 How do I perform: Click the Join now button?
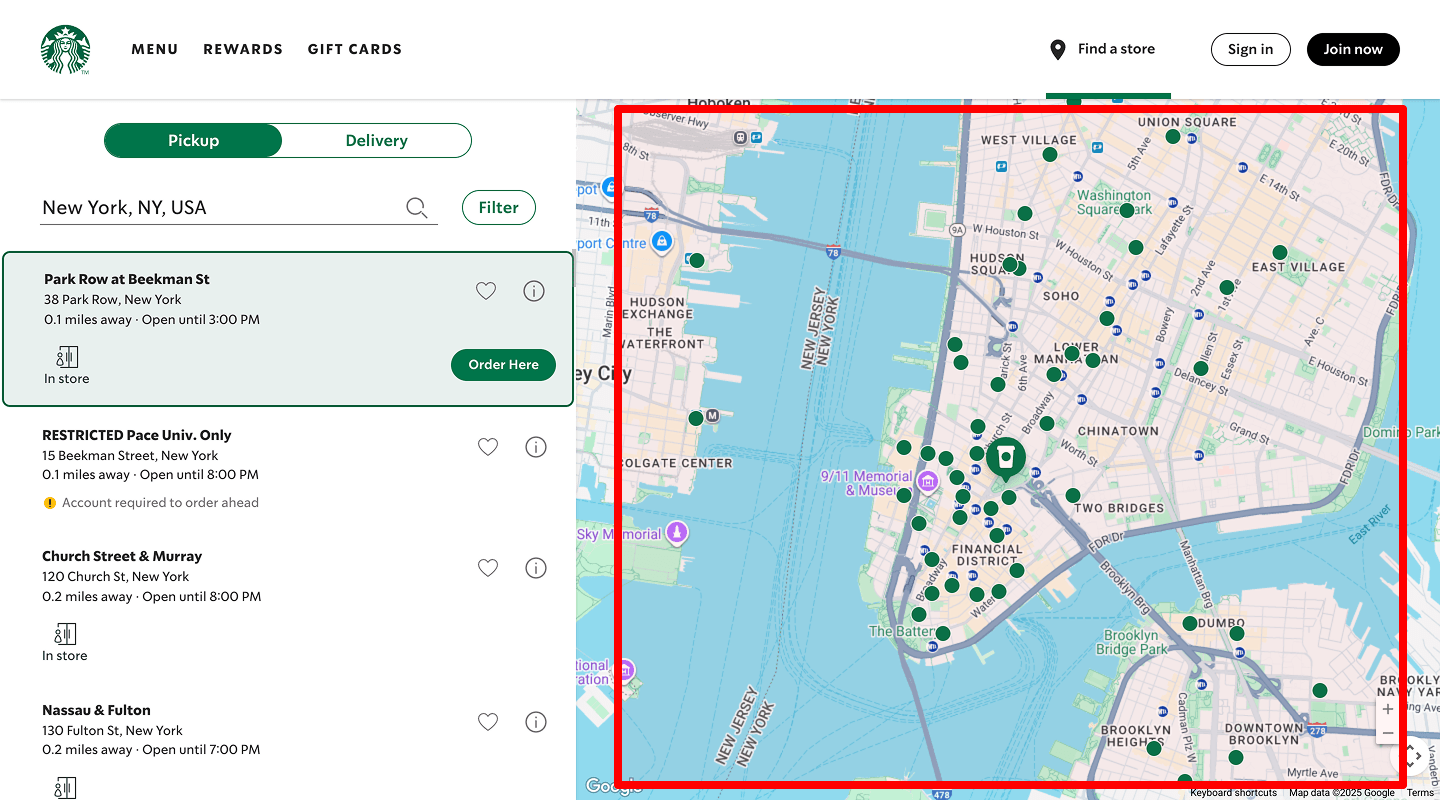click(1353, 48)
